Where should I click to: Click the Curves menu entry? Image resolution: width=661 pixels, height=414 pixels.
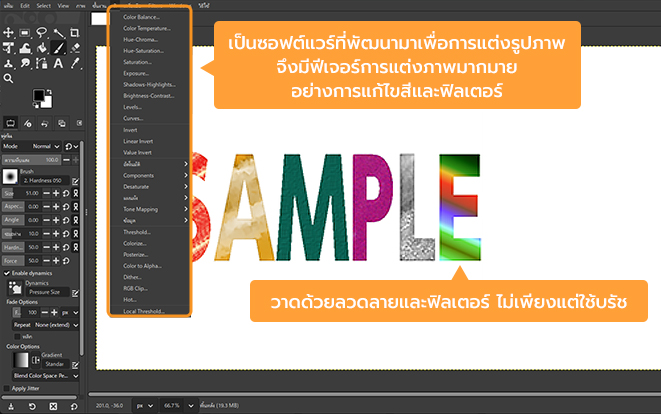[x=133, y=117]
